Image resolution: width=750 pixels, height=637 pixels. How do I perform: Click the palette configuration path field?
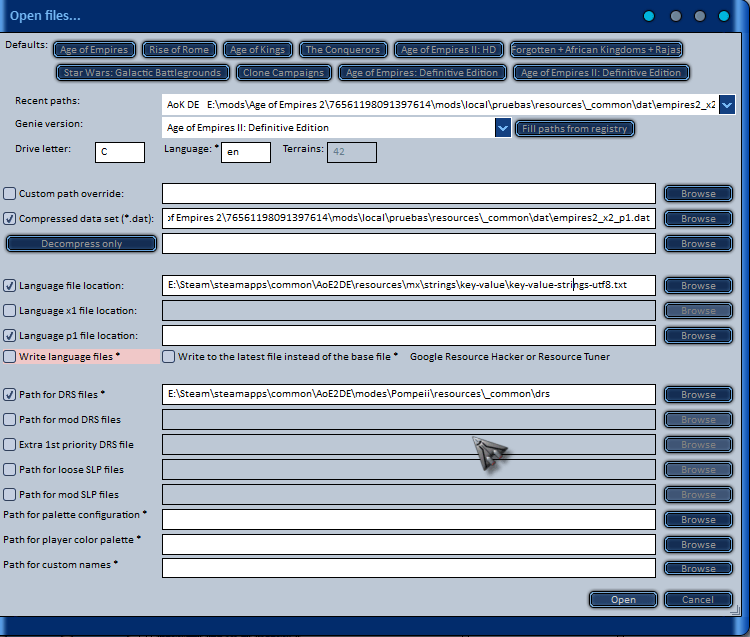pos(409,519)
